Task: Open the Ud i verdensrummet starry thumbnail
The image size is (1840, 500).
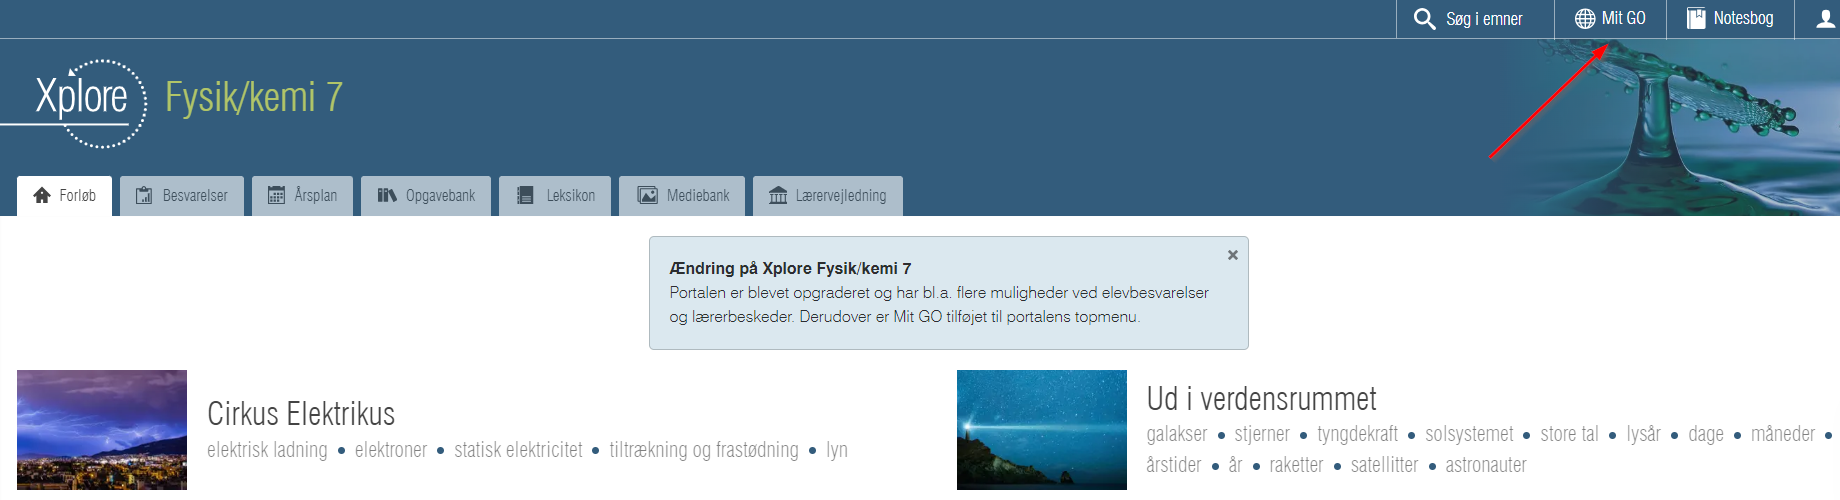Action: click(1041, 430)
